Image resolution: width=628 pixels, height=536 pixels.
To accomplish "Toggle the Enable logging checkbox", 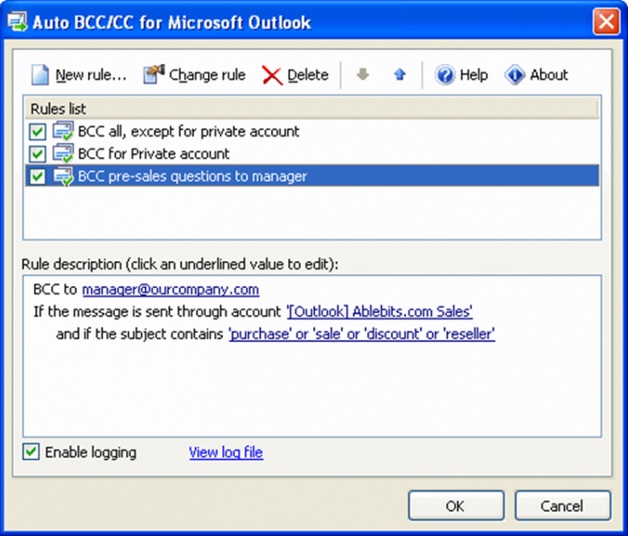I will pos(31,453).
